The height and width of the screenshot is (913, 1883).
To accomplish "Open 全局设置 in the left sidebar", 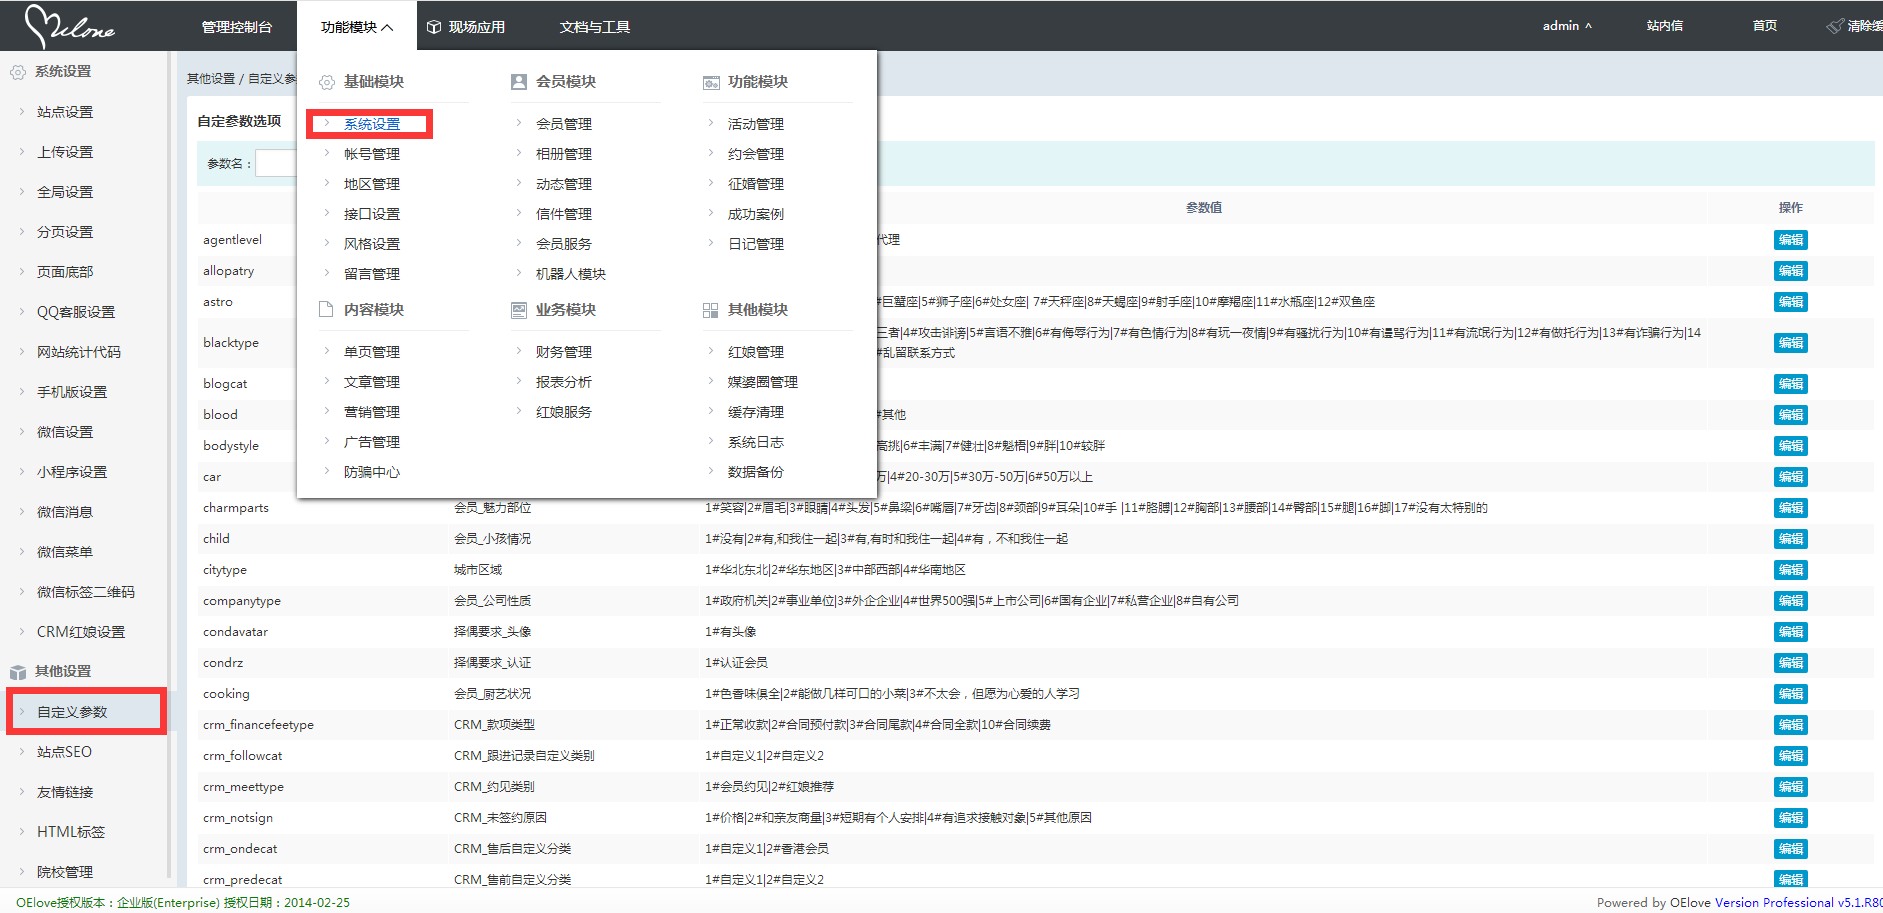I will 65,192.
